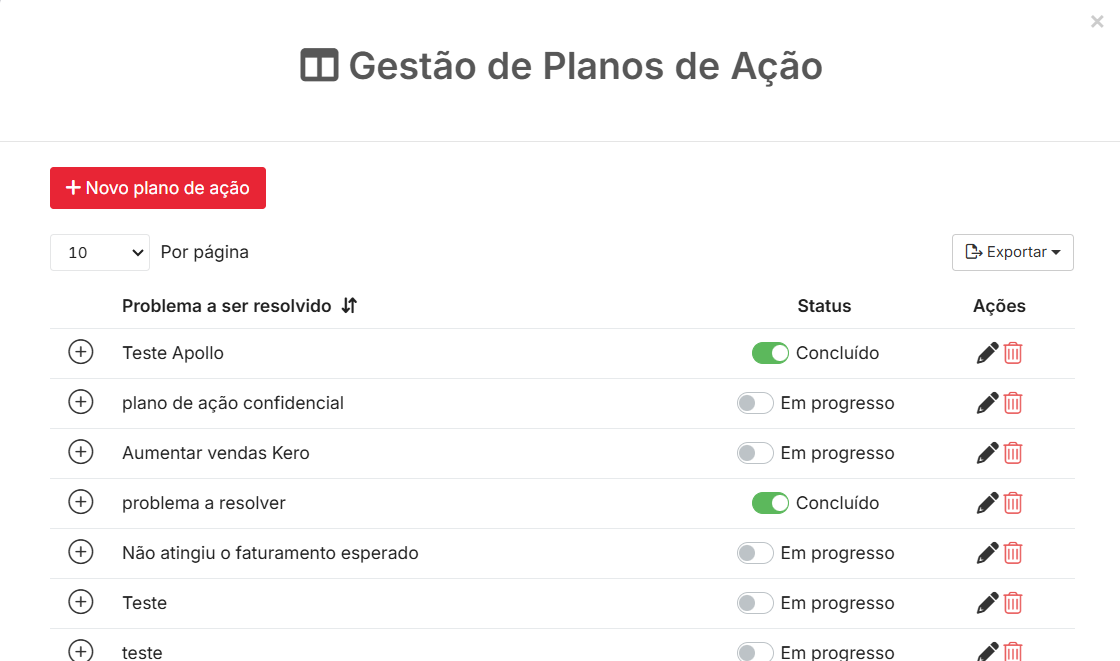The image size is (1120, 661).
Task: Switch off problema a resolver Concluído toggle
Action: pyautogui.click(x=770, y=503)
